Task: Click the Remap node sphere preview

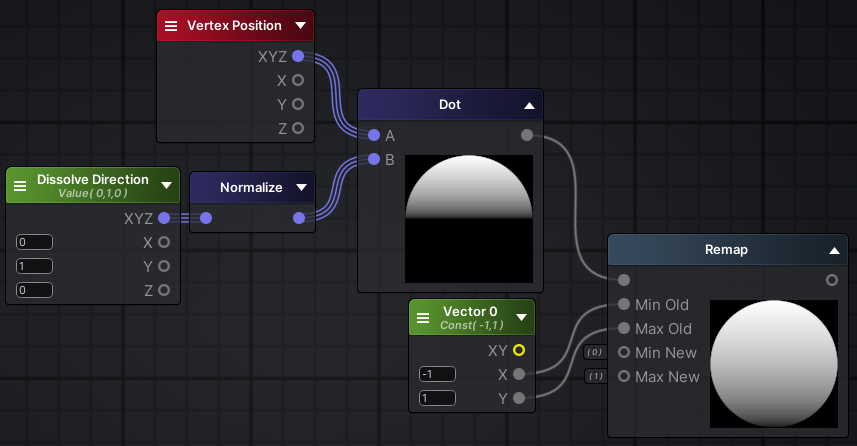Action: click(774, 364)
